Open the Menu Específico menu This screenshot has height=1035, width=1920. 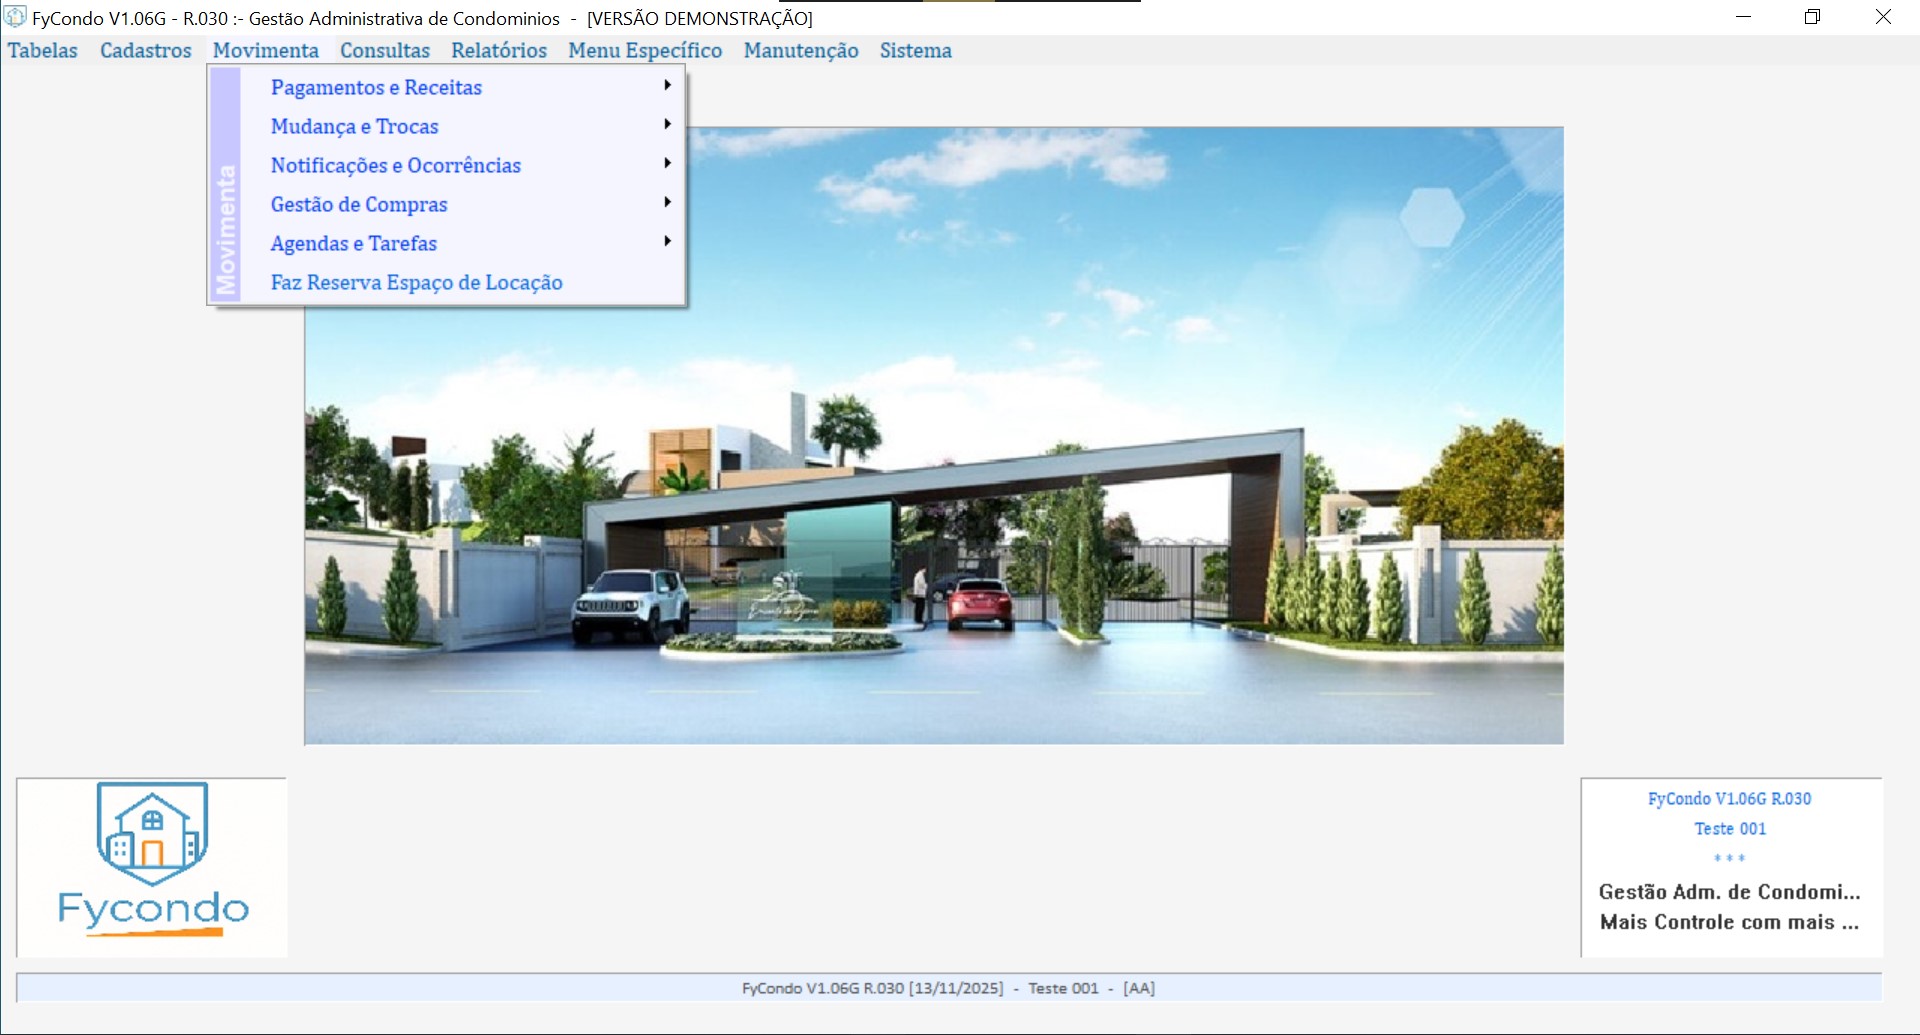(x=645, y=51)
